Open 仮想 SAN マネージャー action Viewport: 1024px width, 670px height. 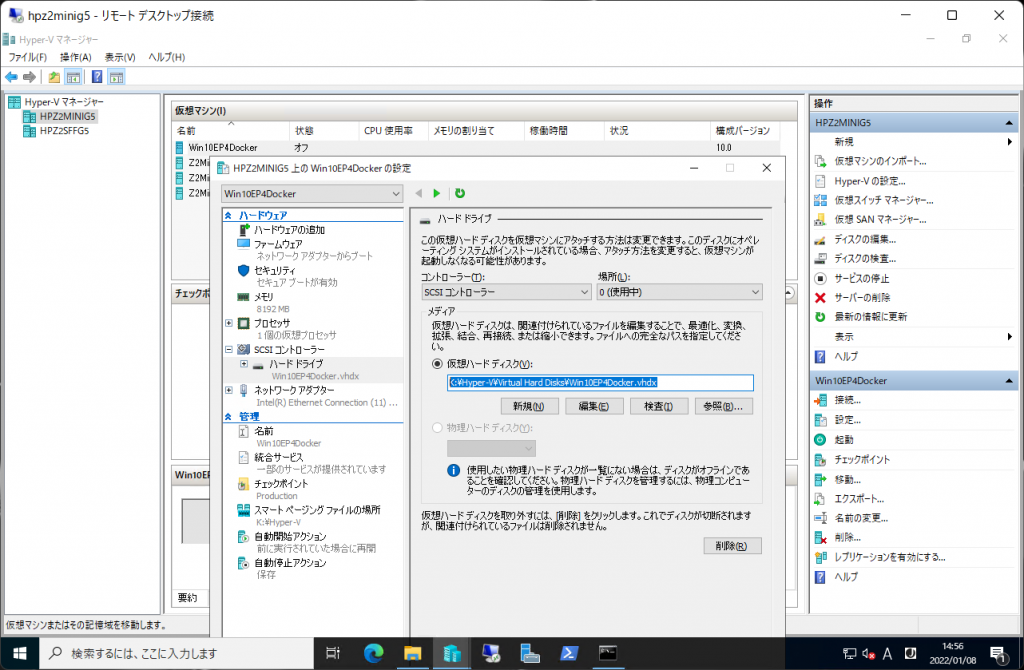[880, 219]
